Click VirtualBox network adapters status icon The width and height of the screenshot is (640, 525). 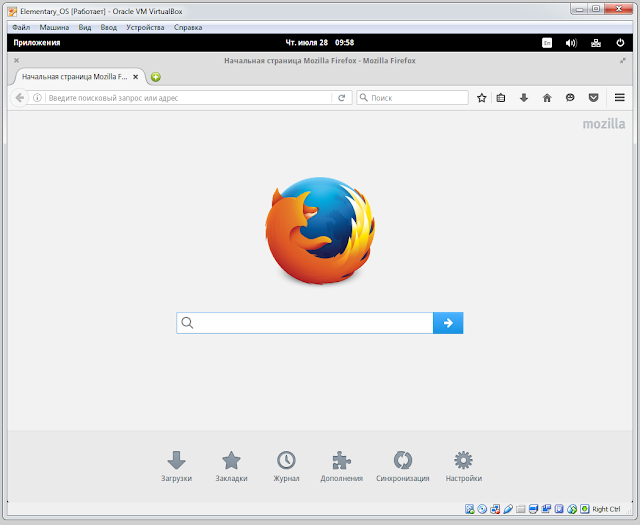click(x=495, y=509)
